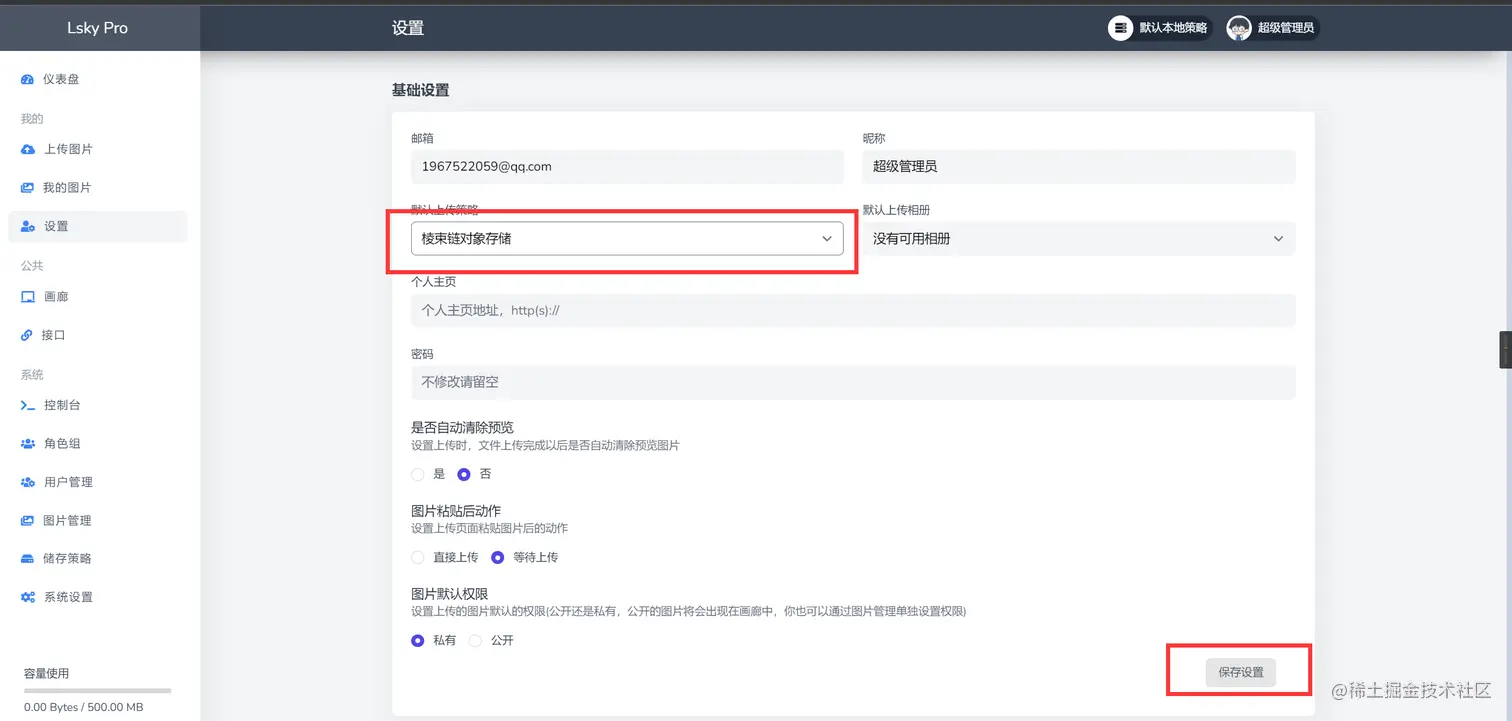
Task: Click the 个人主页 address input
Action: 853,311
